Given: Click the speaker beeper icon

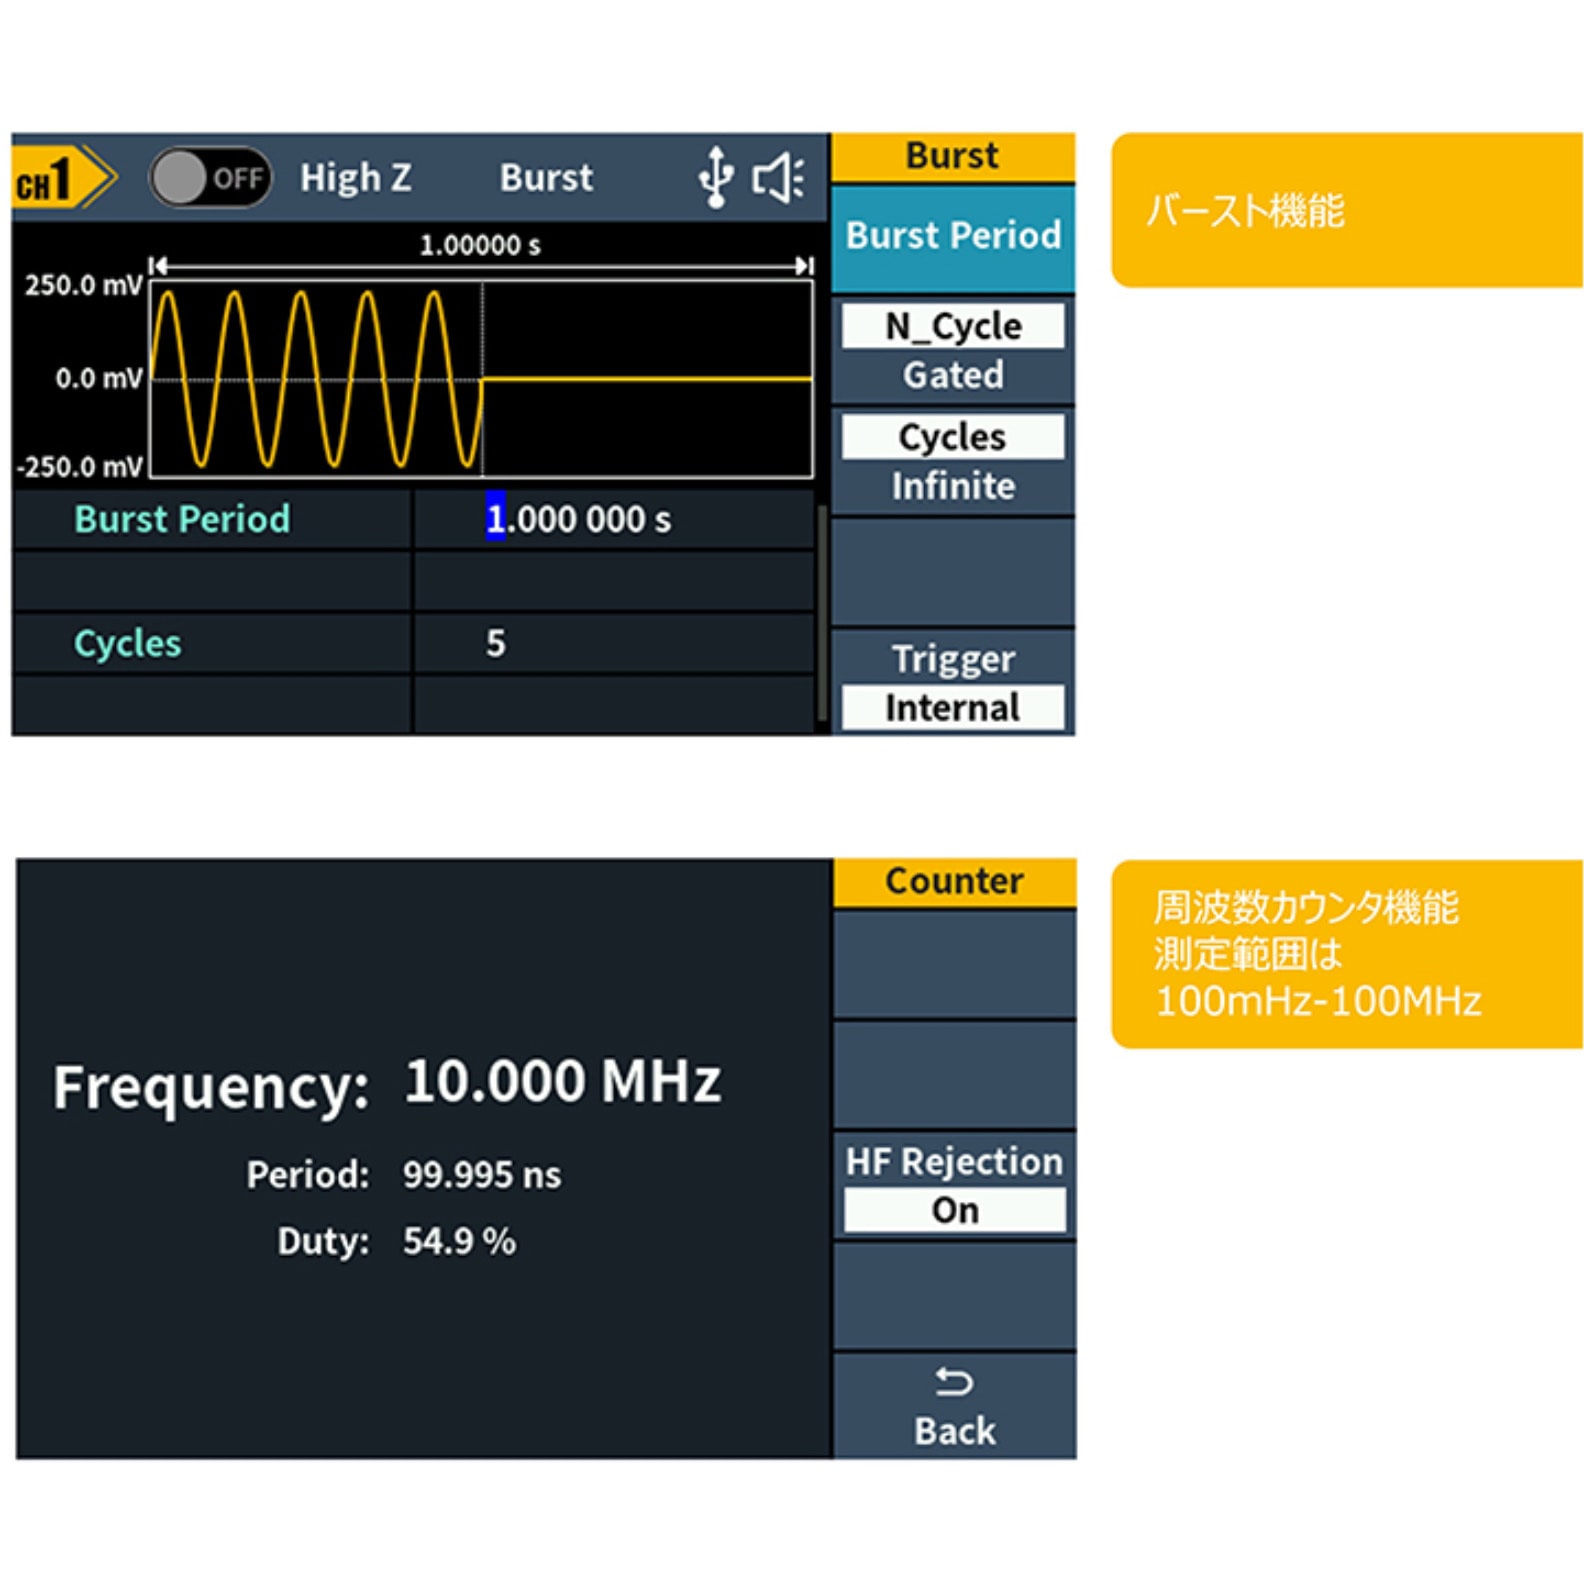Looking at the screenshot, I should (x=778, y=178).
